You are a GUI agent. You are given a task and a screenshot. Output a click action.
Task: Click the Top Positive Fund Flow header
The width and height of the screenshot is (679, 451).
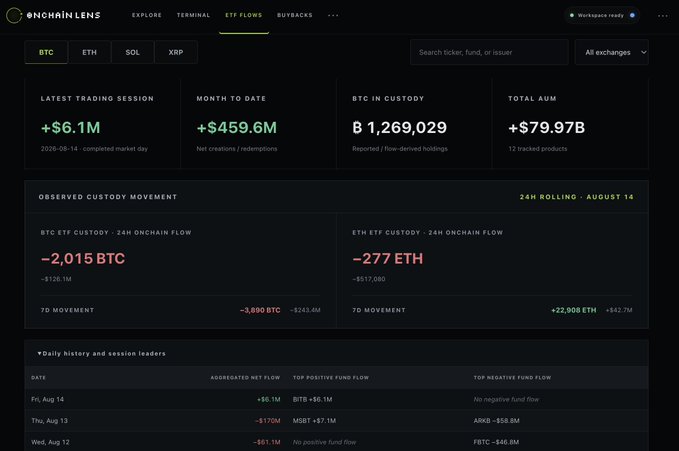pyautogui.click(x=331, y=378)
